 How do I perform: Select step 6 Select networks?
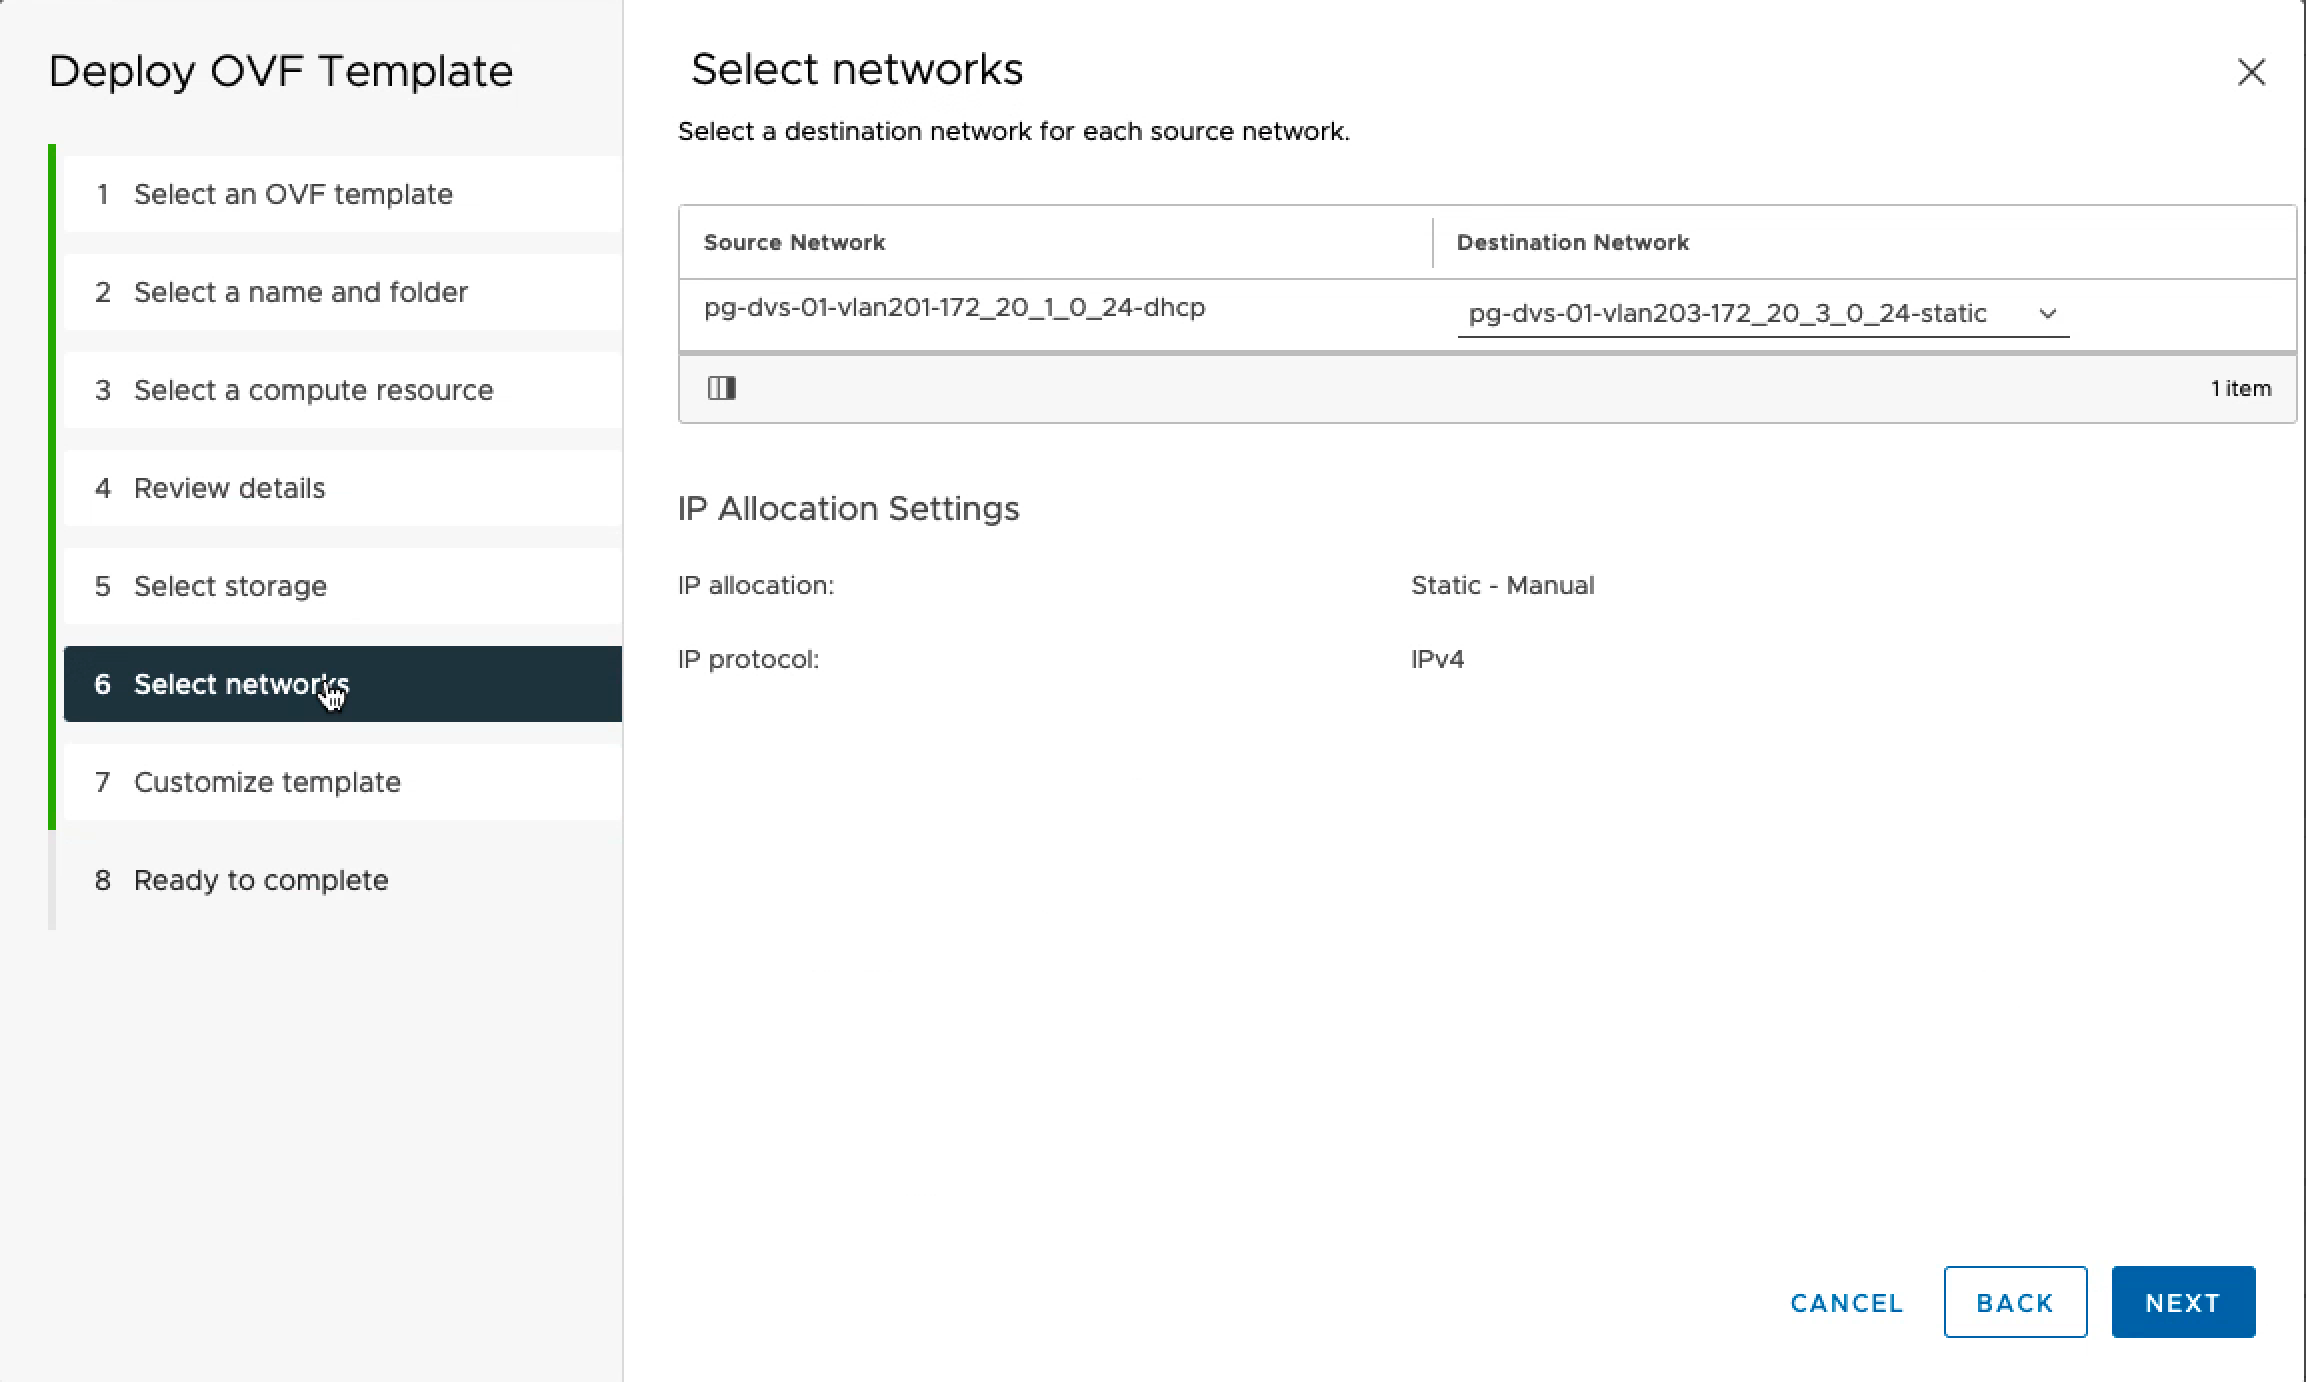pyautogui.click(x=240, y=684)
